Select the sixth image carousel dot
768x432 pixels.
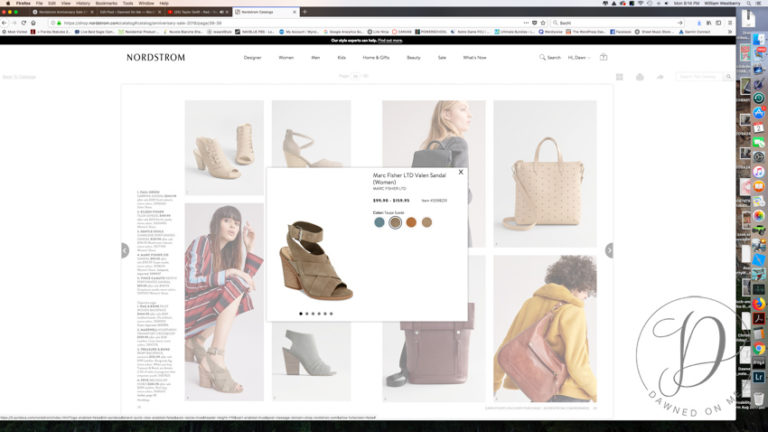coord(331,313)
